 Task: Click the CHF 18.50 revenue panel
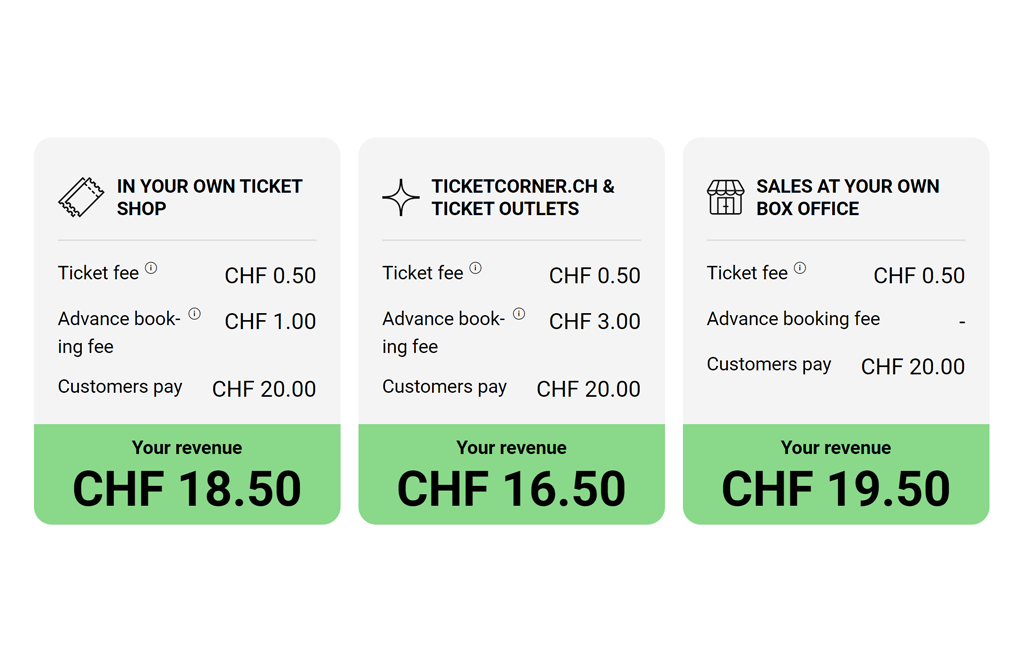click(x=187, y=475)
